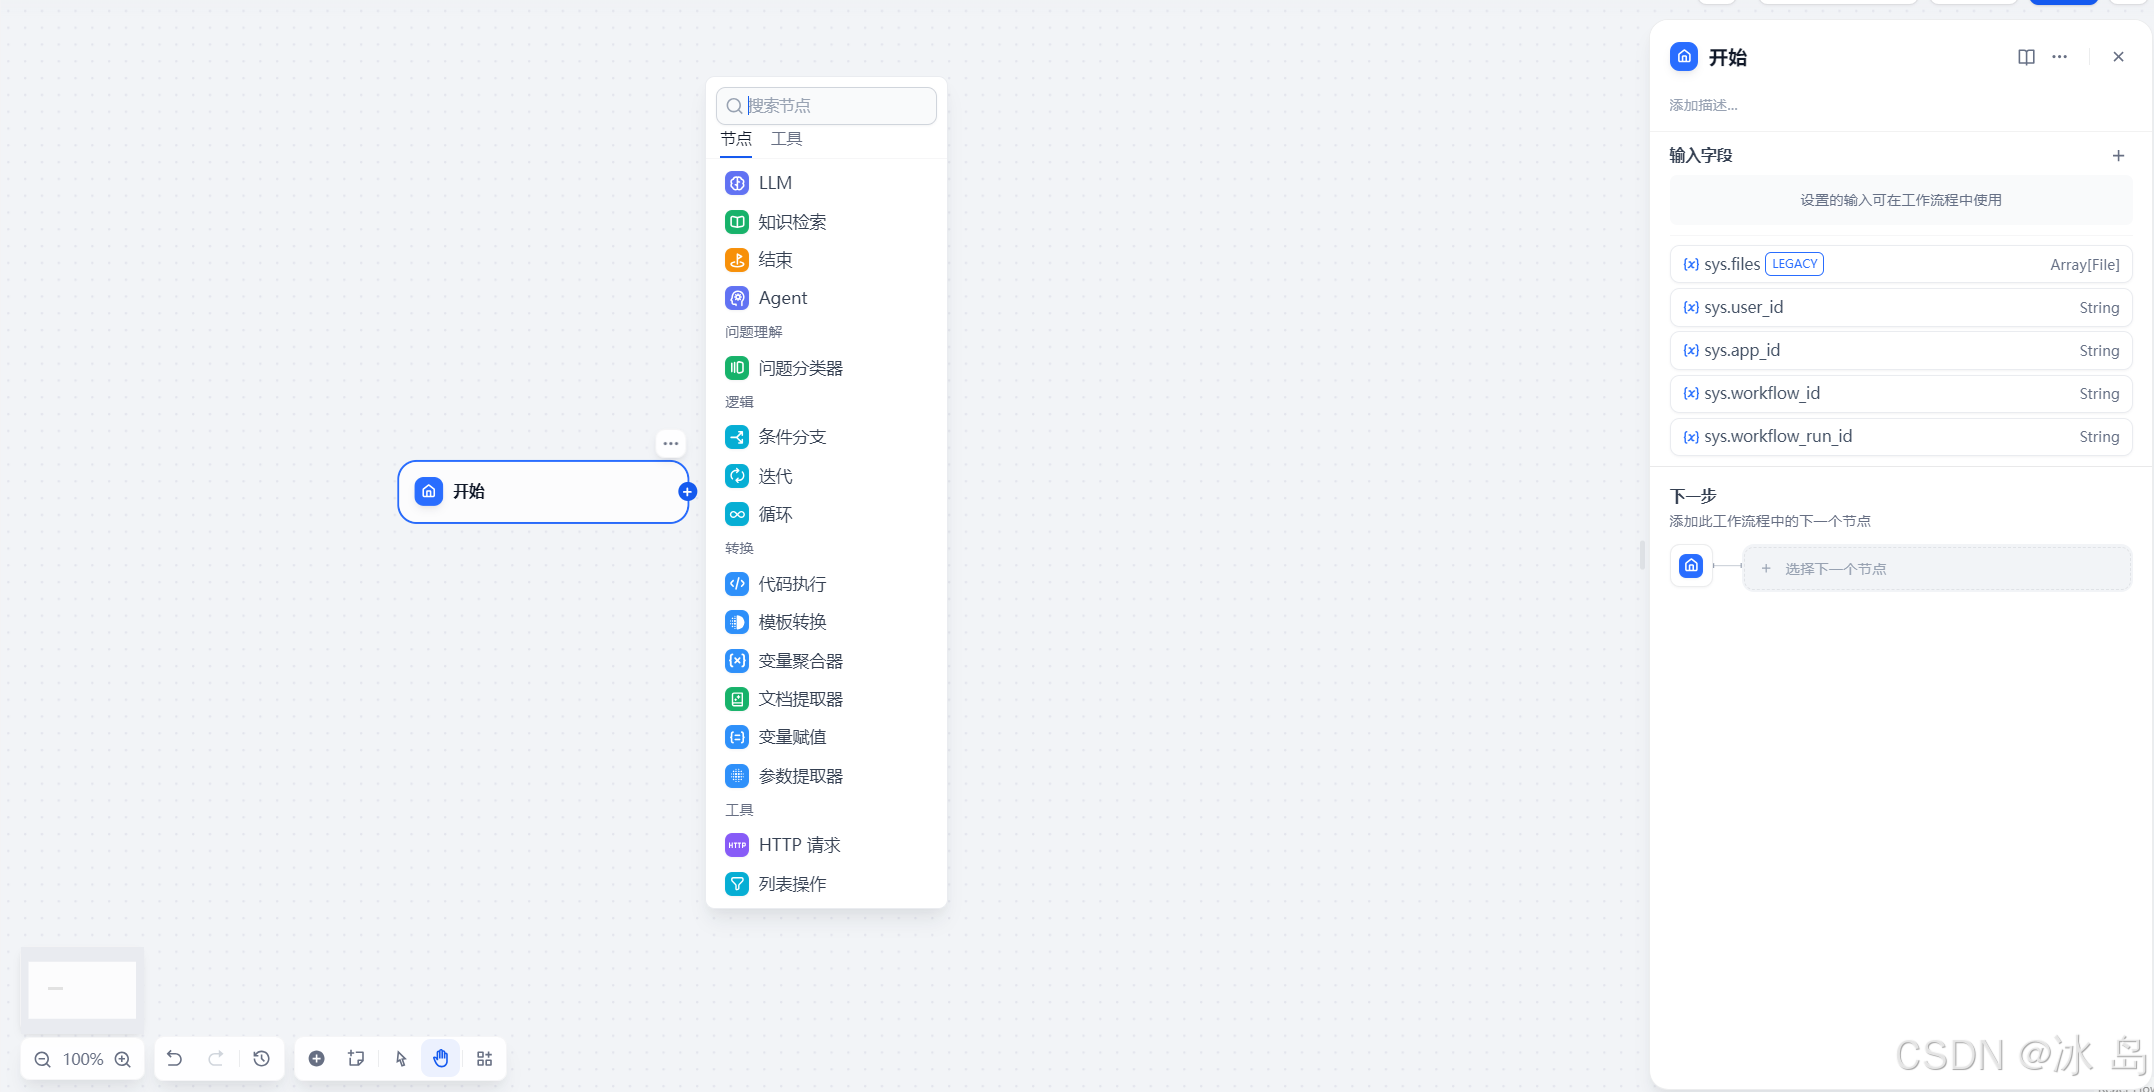Select the LLM node icon

pyautogui.click(x=737, y=183)
